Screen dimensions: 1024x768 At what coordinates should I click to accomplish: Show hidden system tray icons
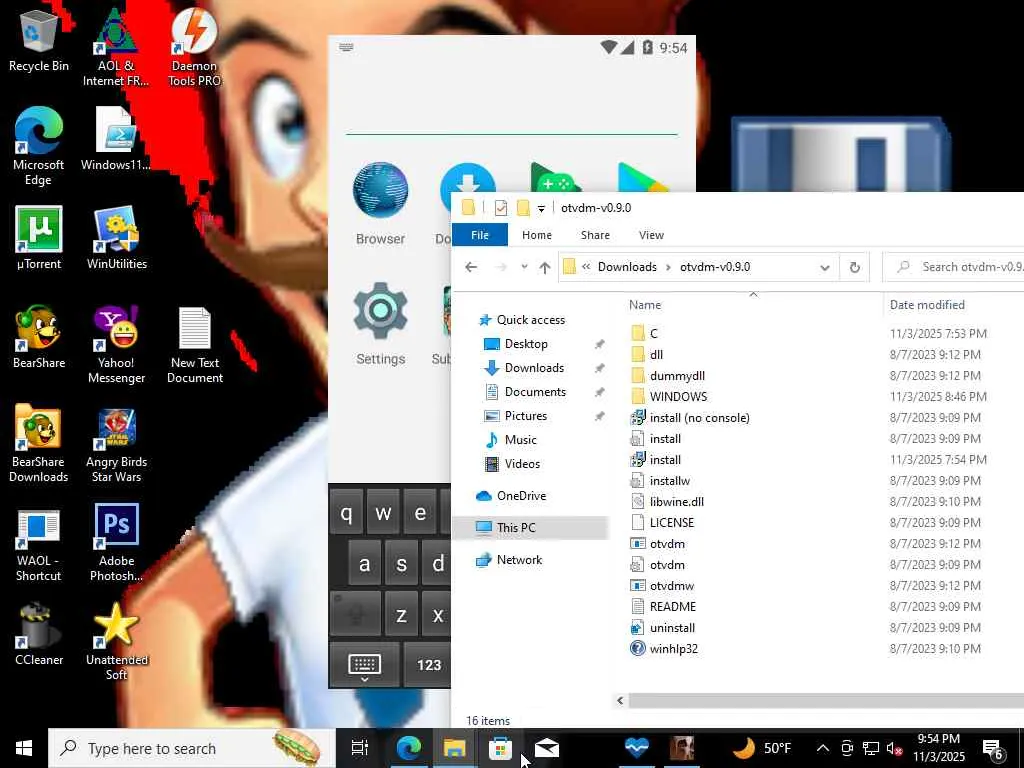tap(823, 748)
